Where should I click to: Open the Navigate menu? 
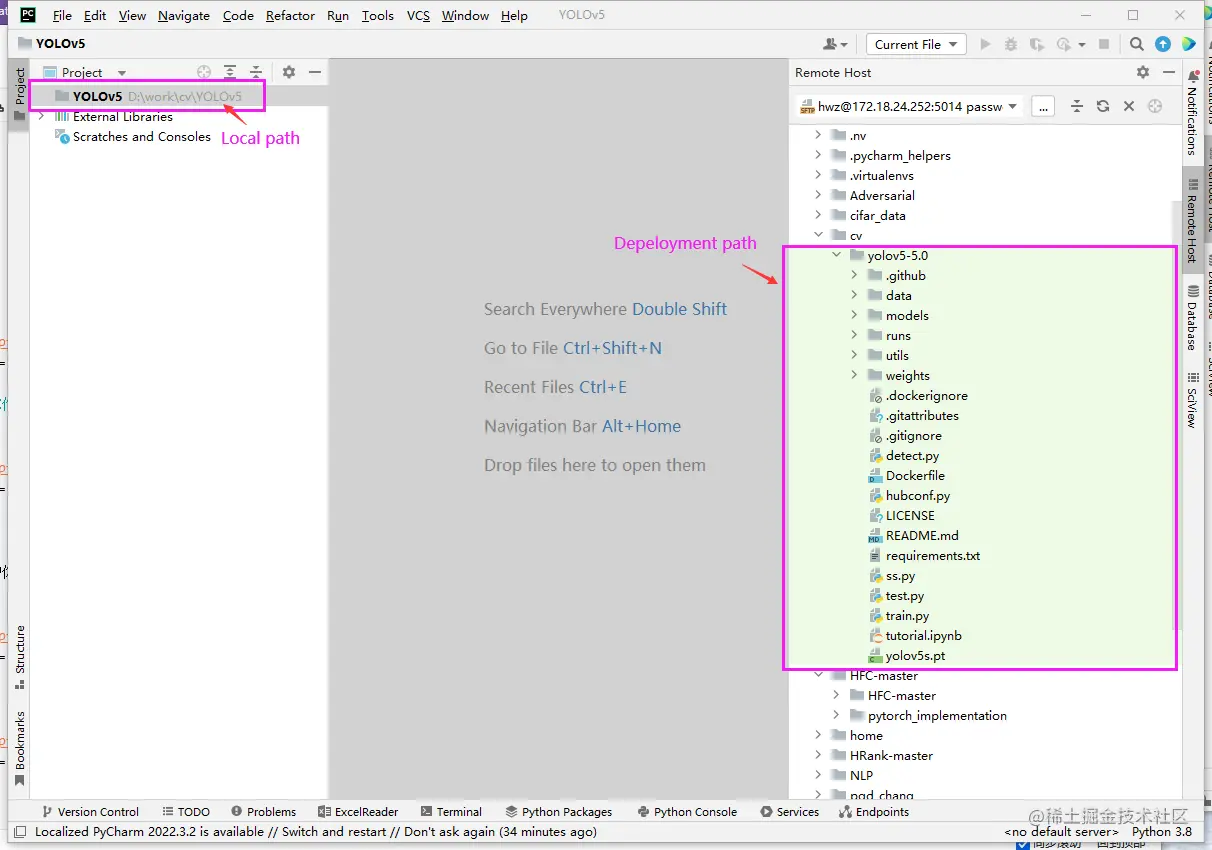coord(184,16)
